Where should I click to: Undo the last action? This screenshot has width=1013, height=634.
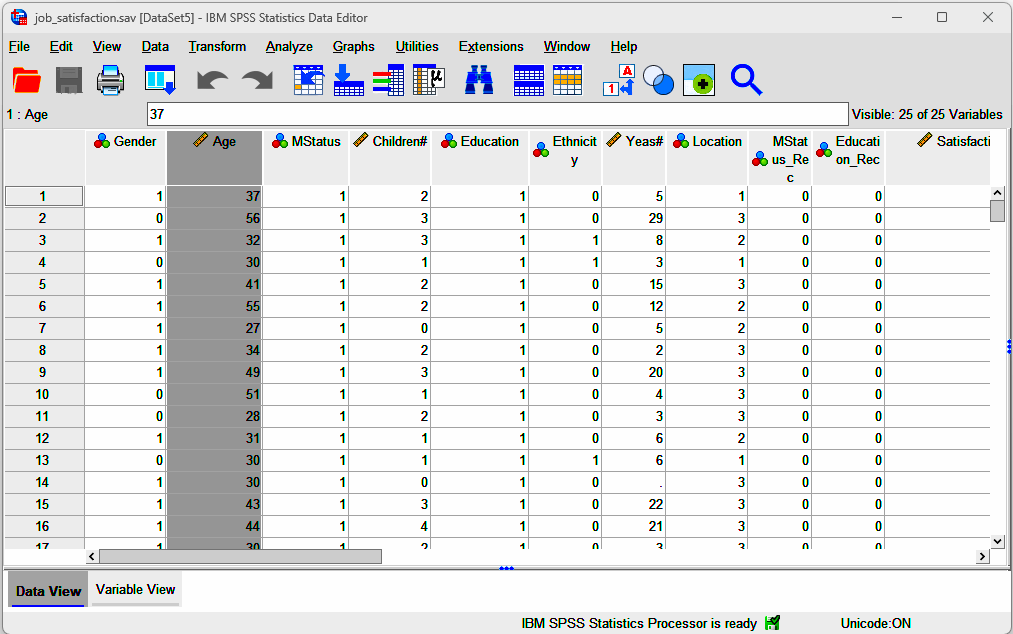(x=212, y=79)
